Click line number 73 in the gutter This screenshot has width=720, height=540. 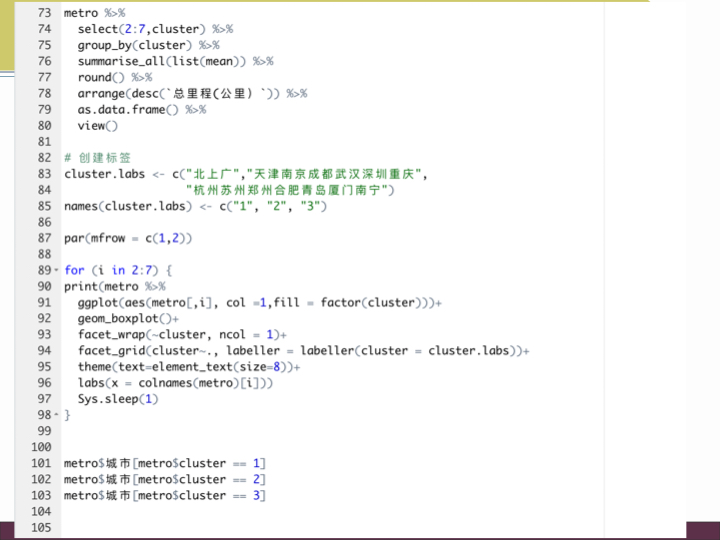(x=43, y=13)
